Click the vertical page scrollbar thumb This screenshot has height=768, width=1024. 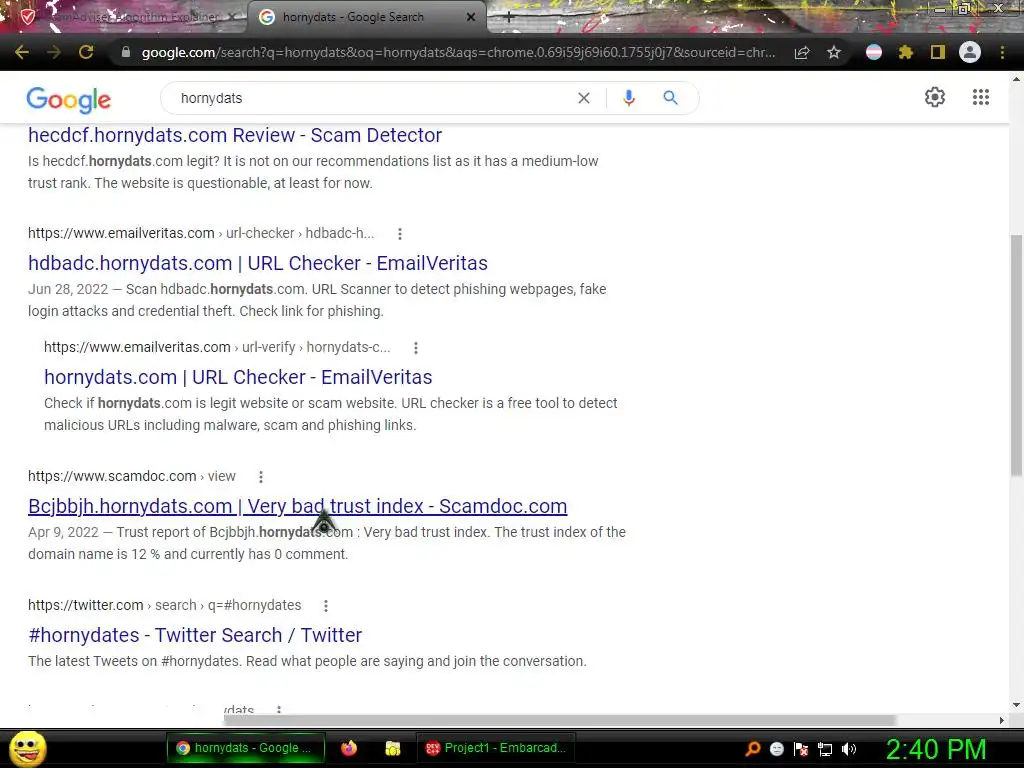click(1016, 355)
